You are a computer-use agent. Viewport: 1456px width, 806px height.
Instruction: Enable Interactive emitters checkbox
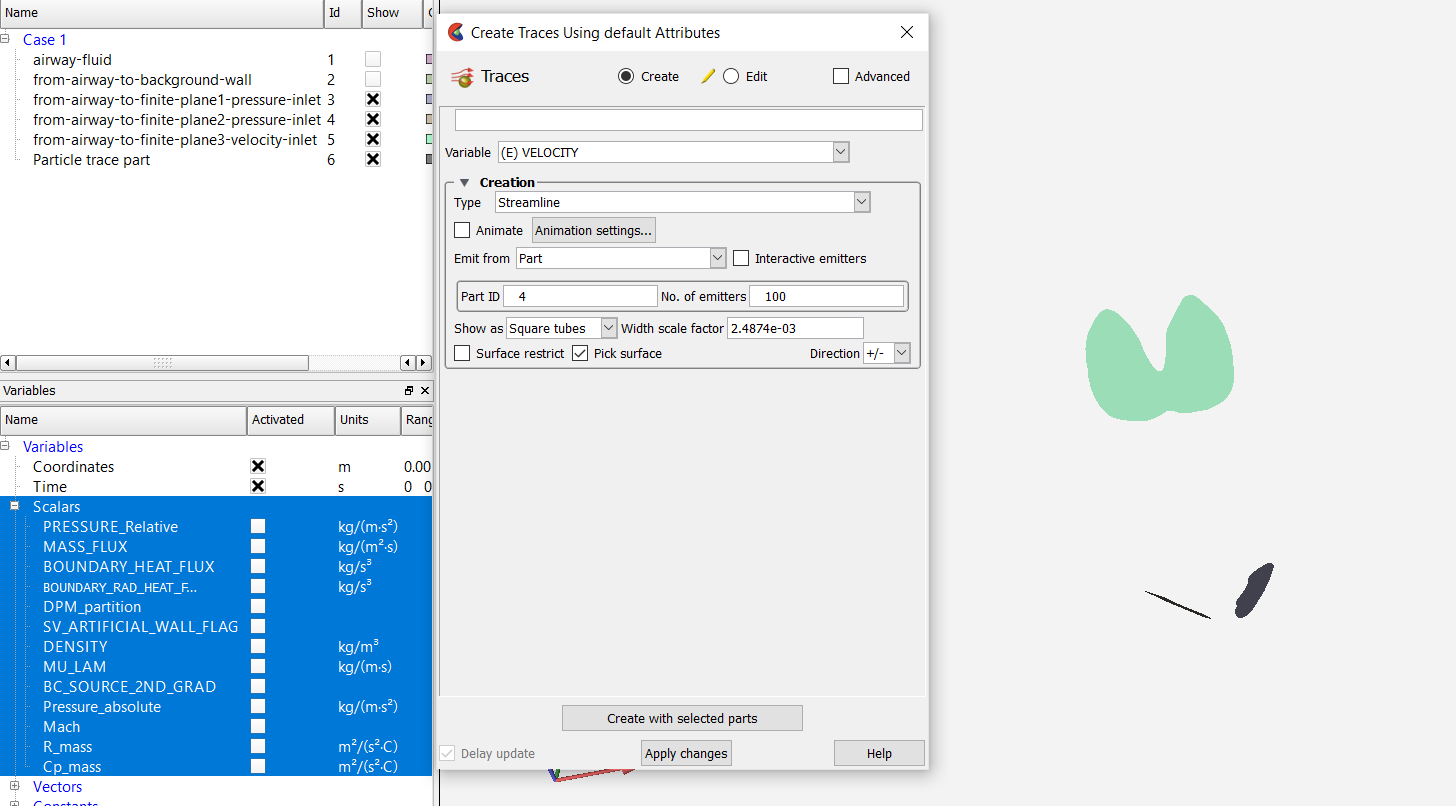coord(741,258)
